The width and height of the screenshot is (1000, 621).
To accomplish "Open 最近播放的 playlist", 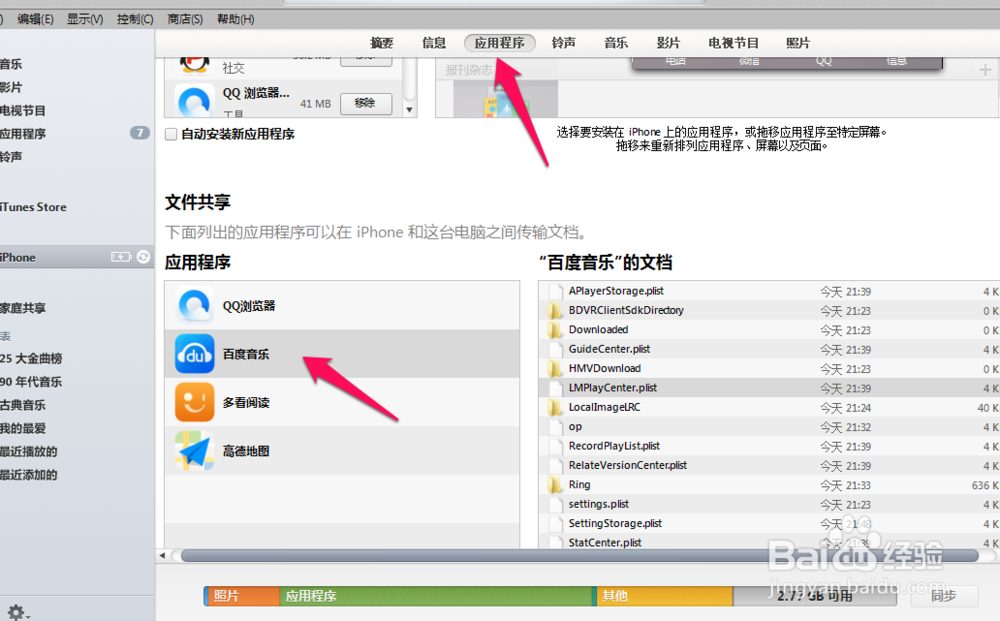I will pos(29,451).
